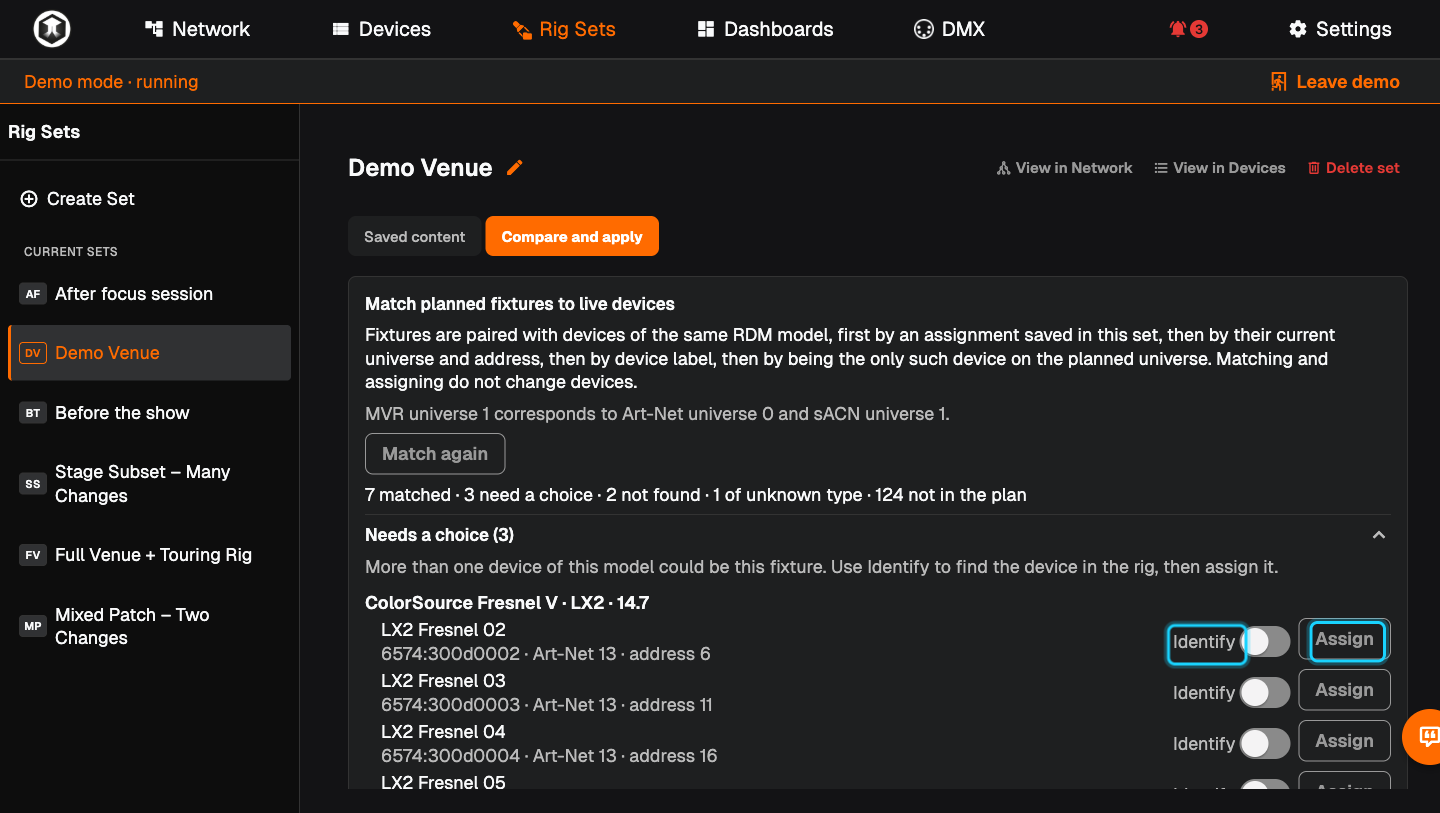The width and height of the screenshot is (1440, 813).
Task: Assign LX2 Fresnel 02 to the fixture
Action: point(1344,640)
